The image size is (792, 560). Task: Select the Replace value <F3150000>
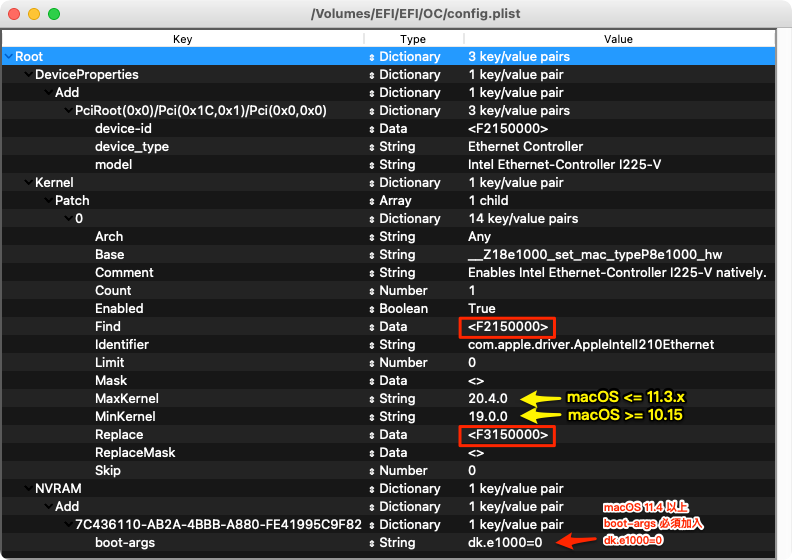pyautogui.click(x=508, y=435)
